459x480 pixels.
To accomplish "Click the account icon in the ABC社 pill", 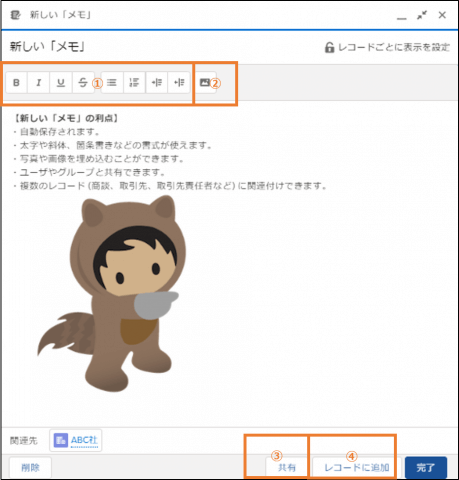I will 61,441.
